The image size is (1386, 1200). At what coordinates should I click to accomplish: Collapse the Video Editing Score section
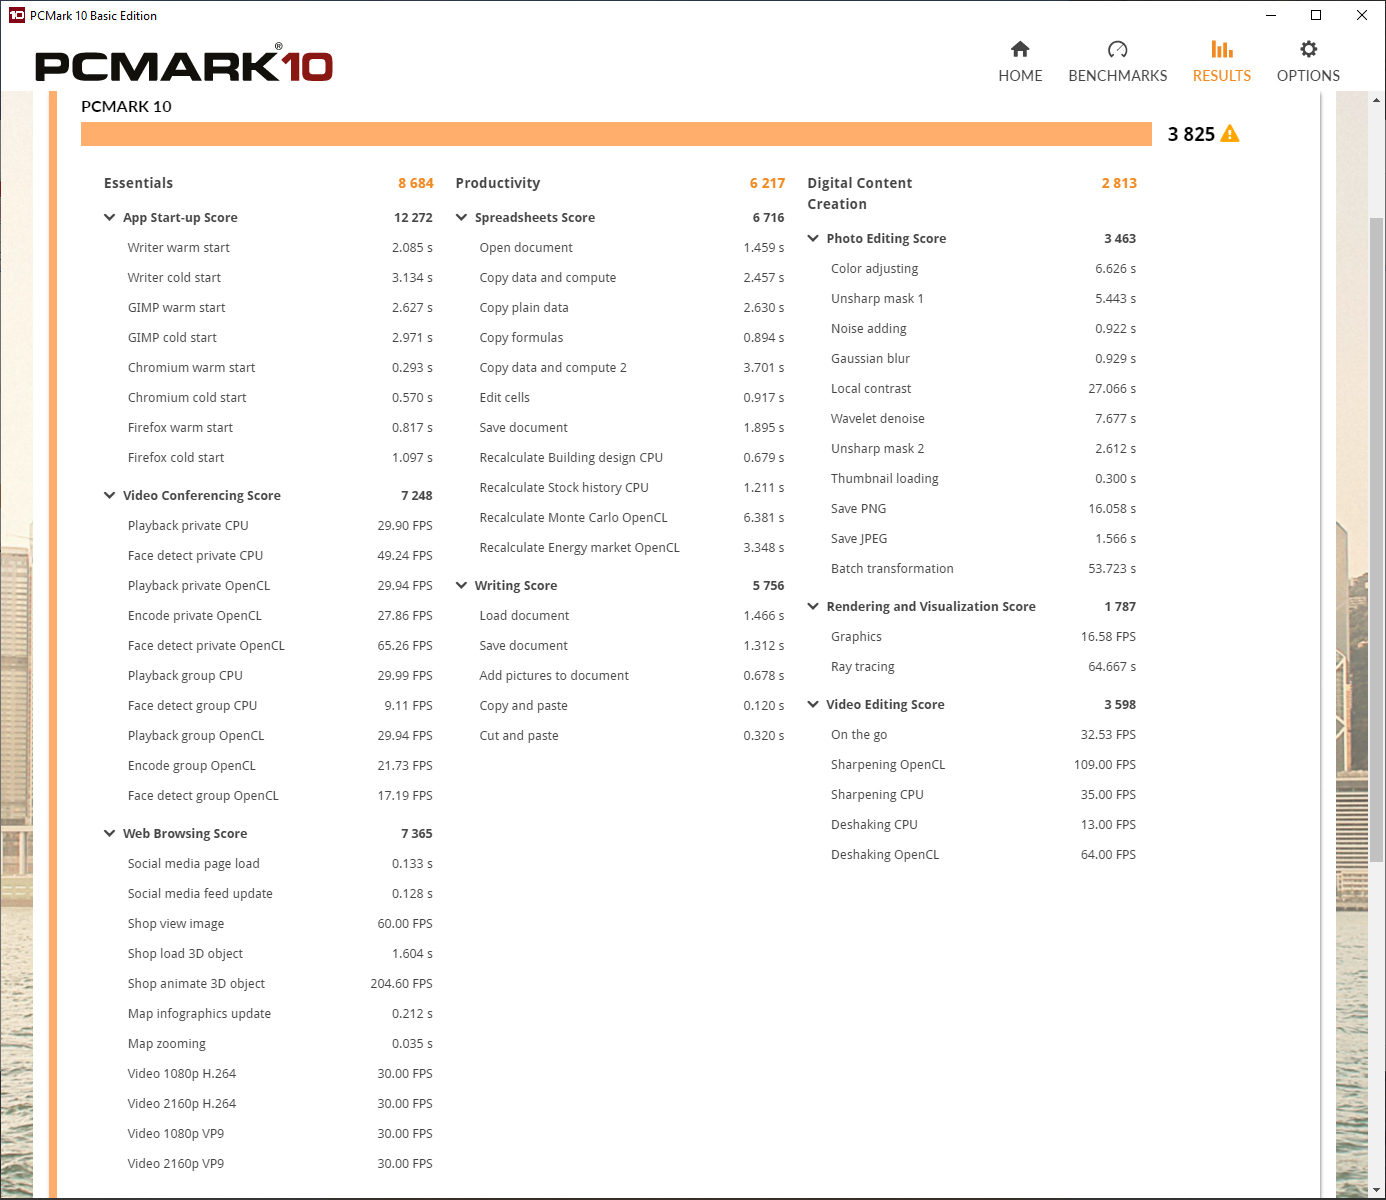813,704
